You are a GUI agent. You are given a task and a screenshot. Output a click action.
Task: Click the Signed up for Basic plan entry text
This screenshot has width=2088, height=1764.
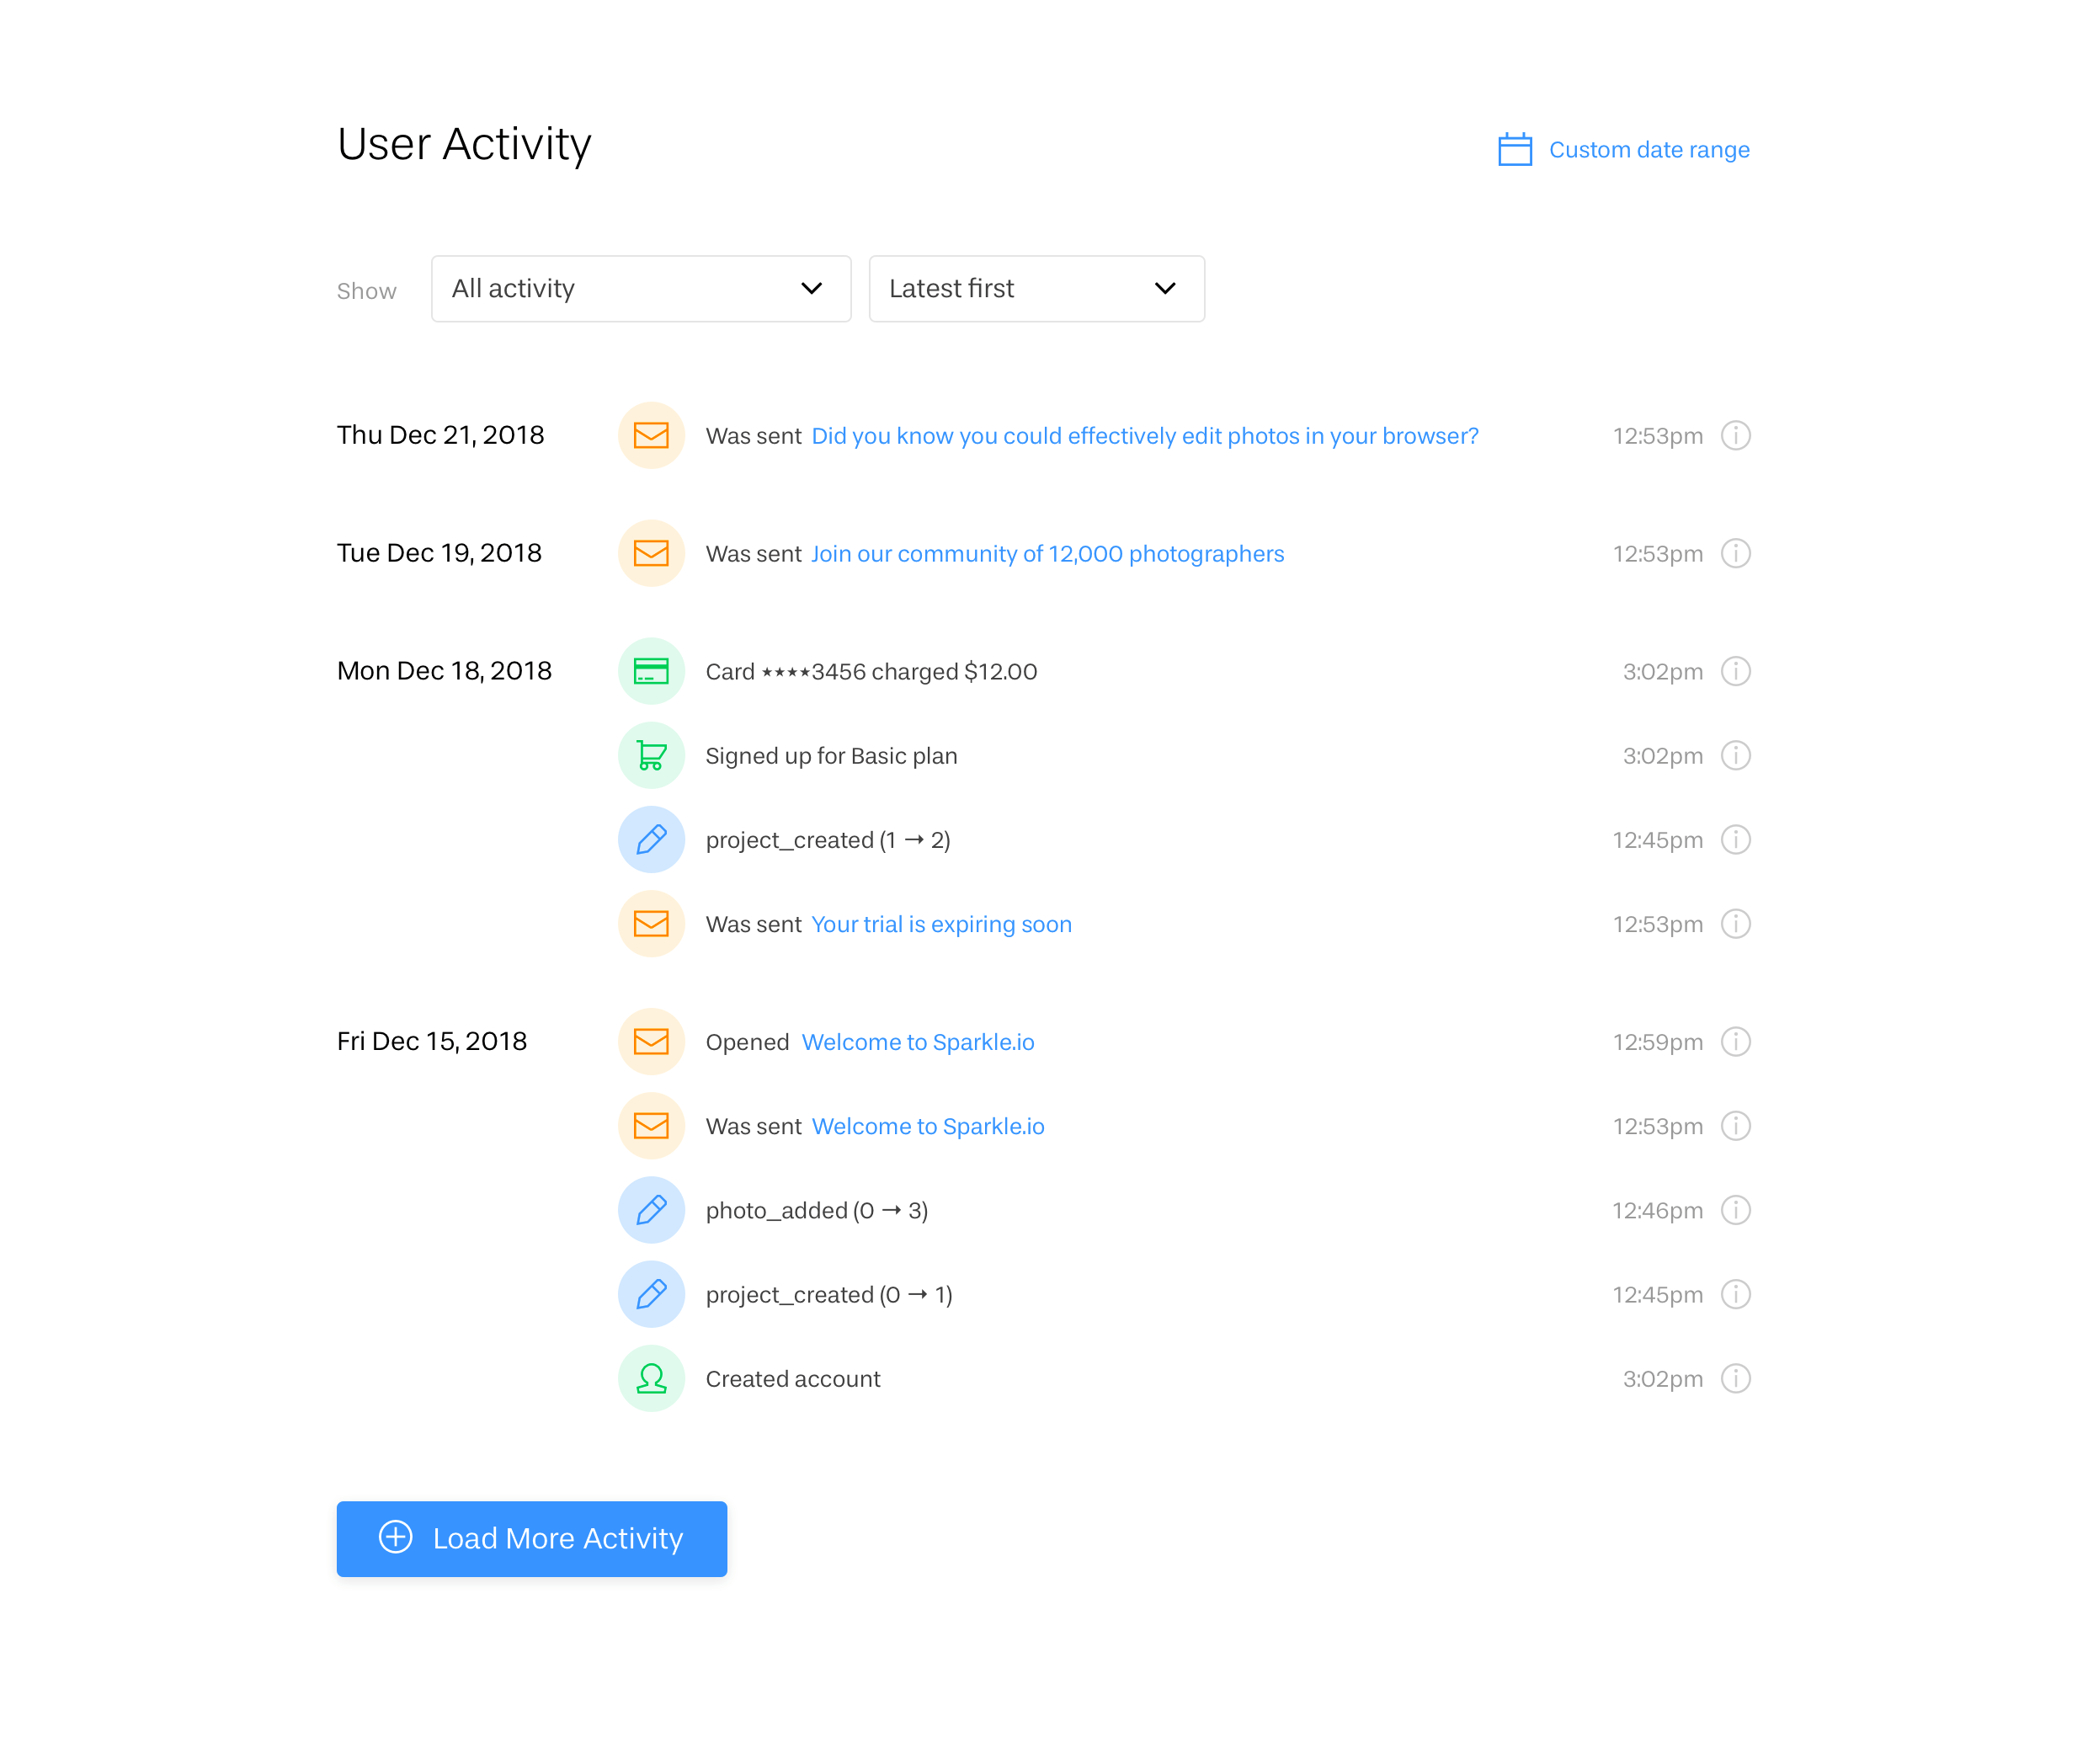point(830,756)
